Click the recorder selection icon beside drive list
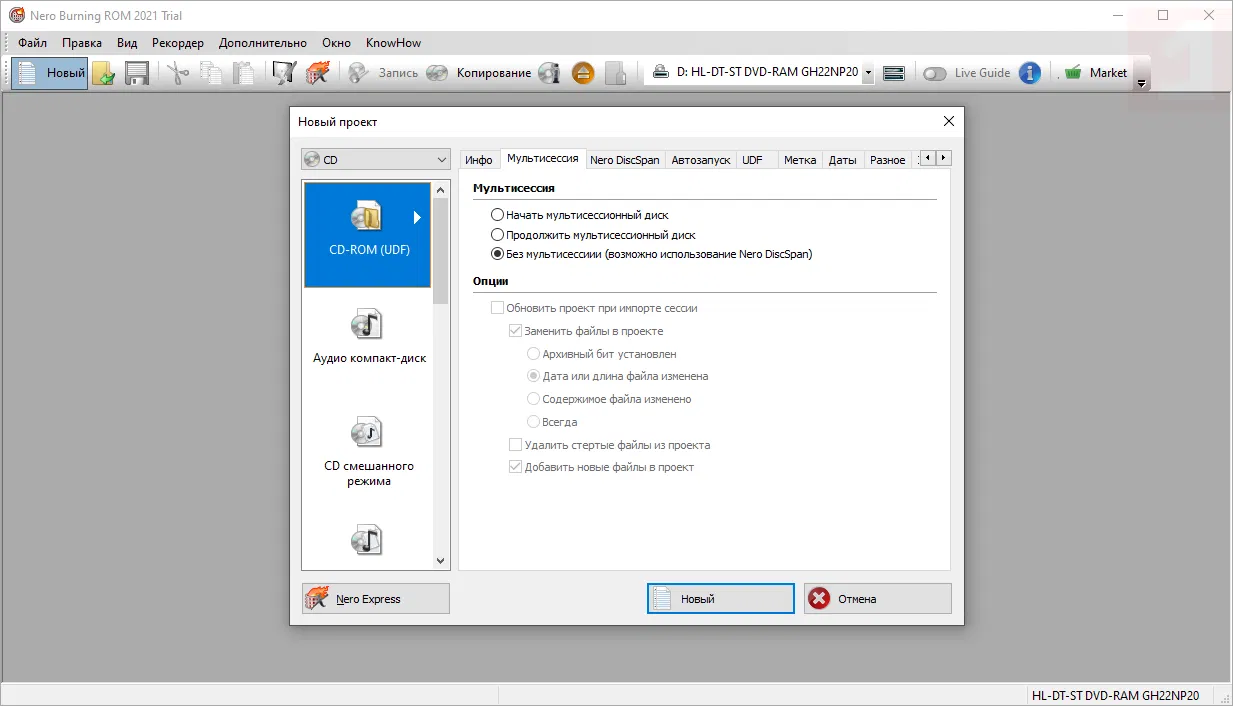This screenshot has width=1233, height=706. point(894,73)
